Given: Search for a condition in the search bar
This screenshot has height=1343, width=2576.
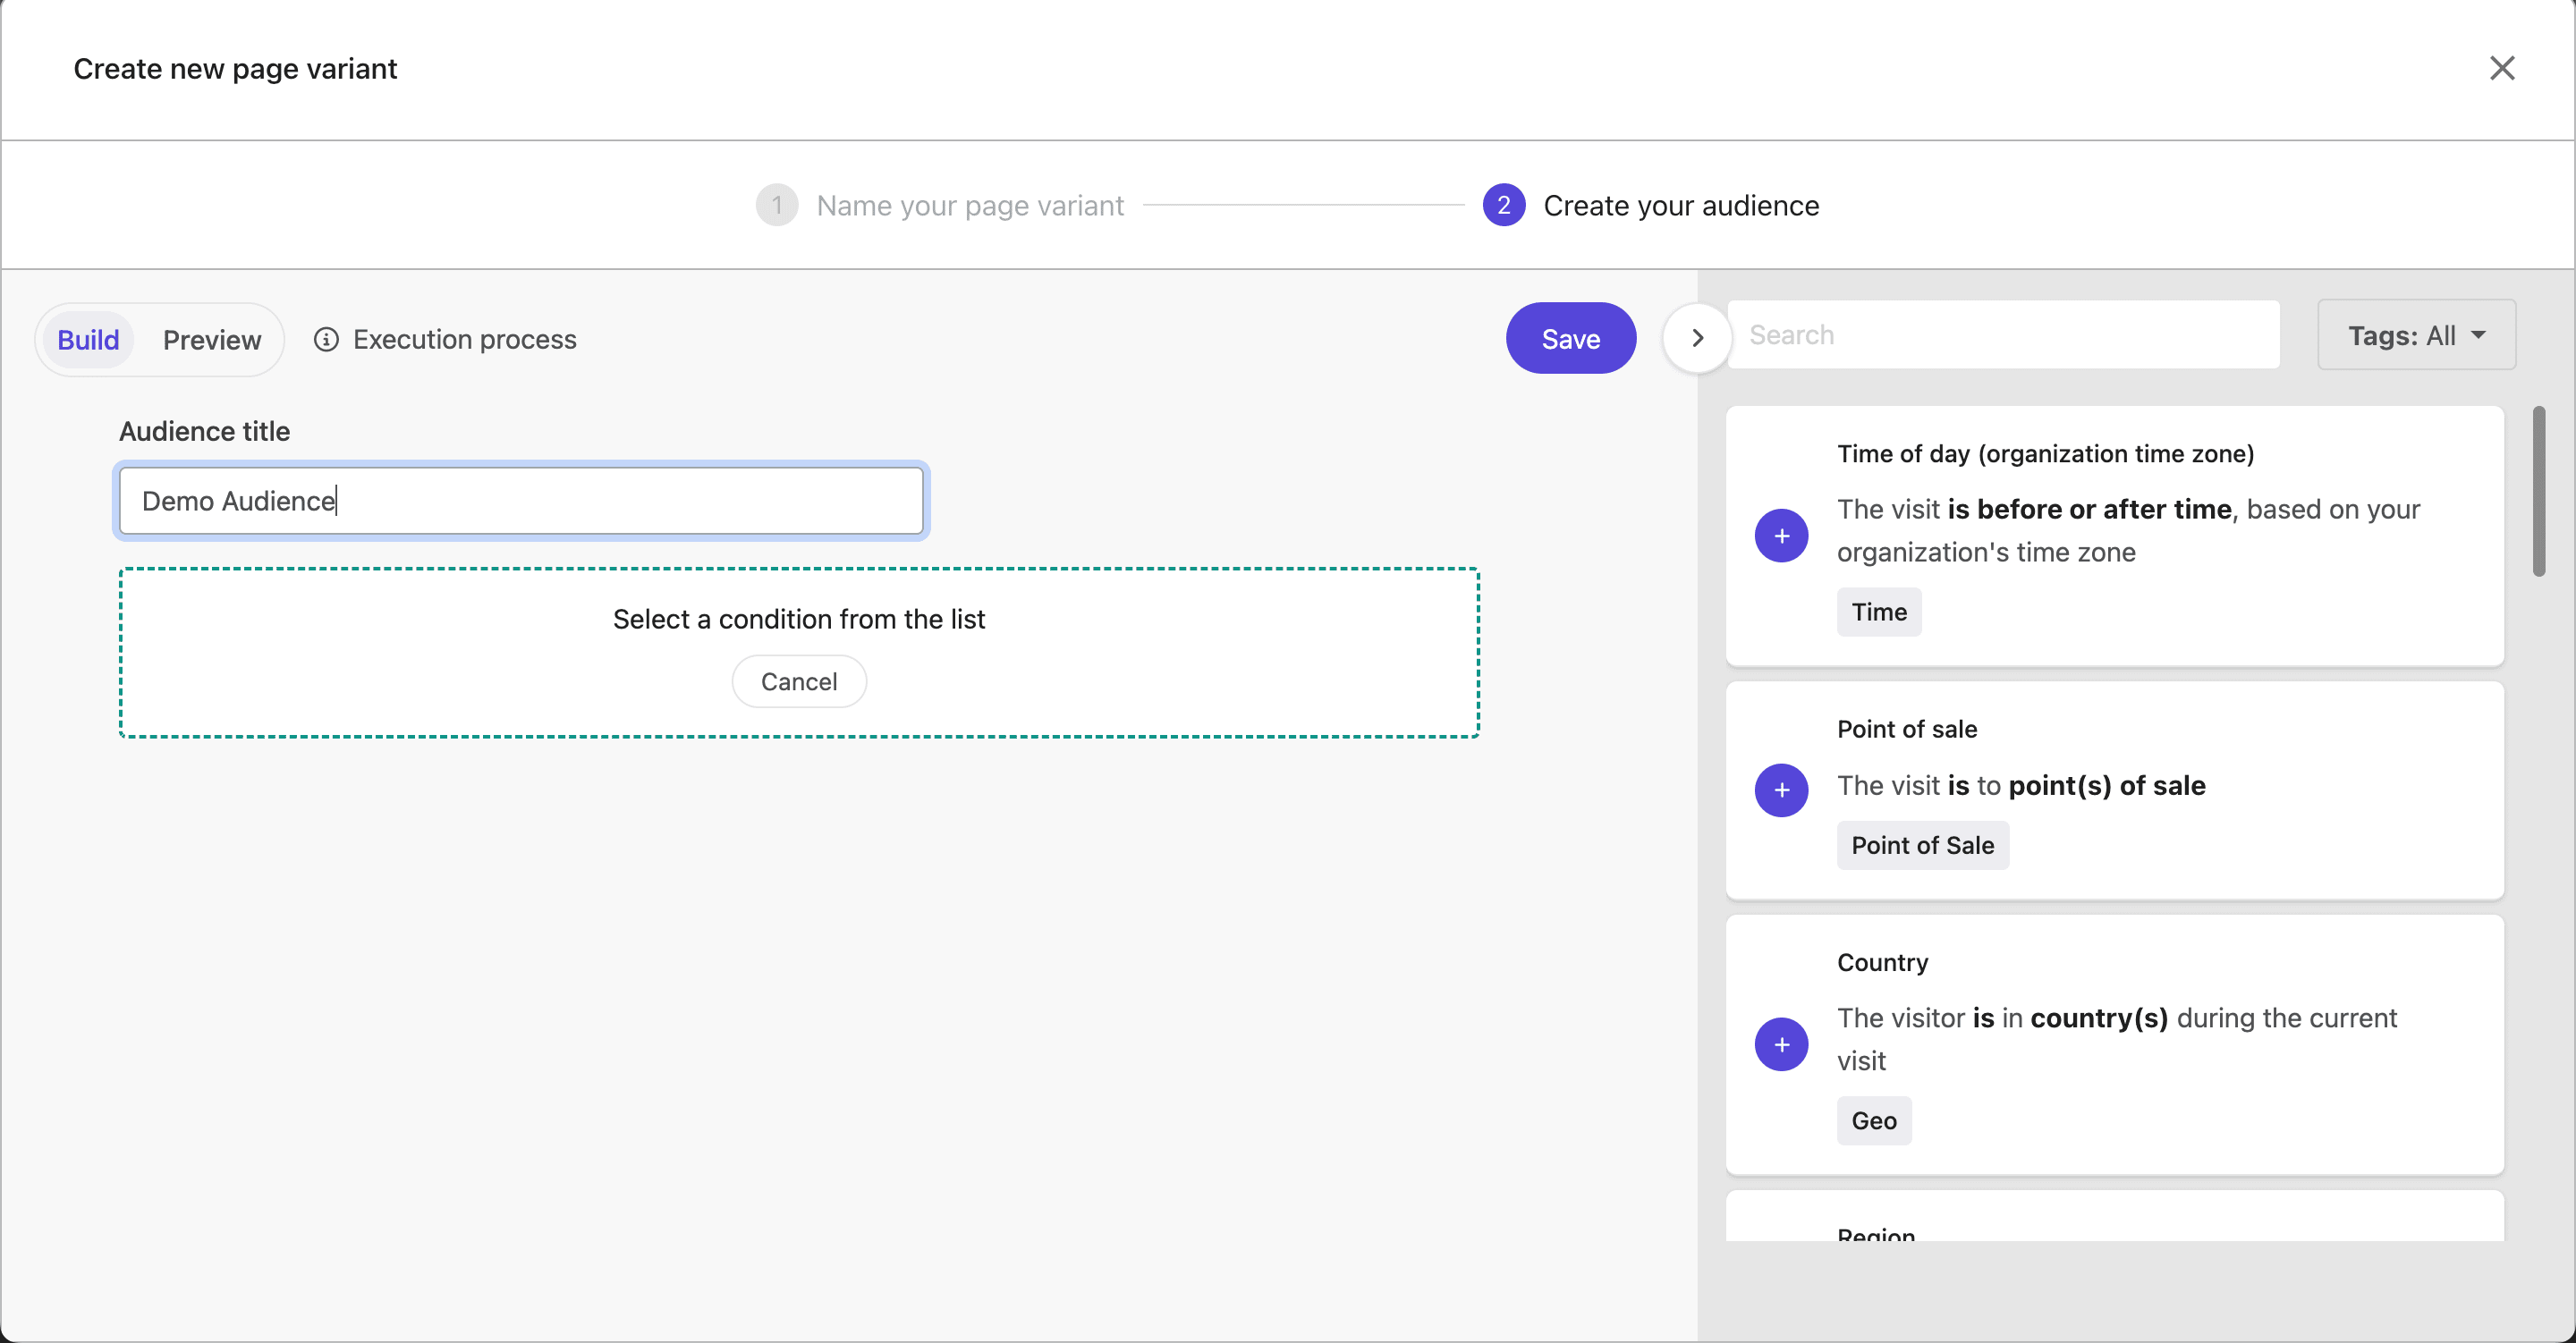Looking at the screenshot, I should coord(2004,334).
